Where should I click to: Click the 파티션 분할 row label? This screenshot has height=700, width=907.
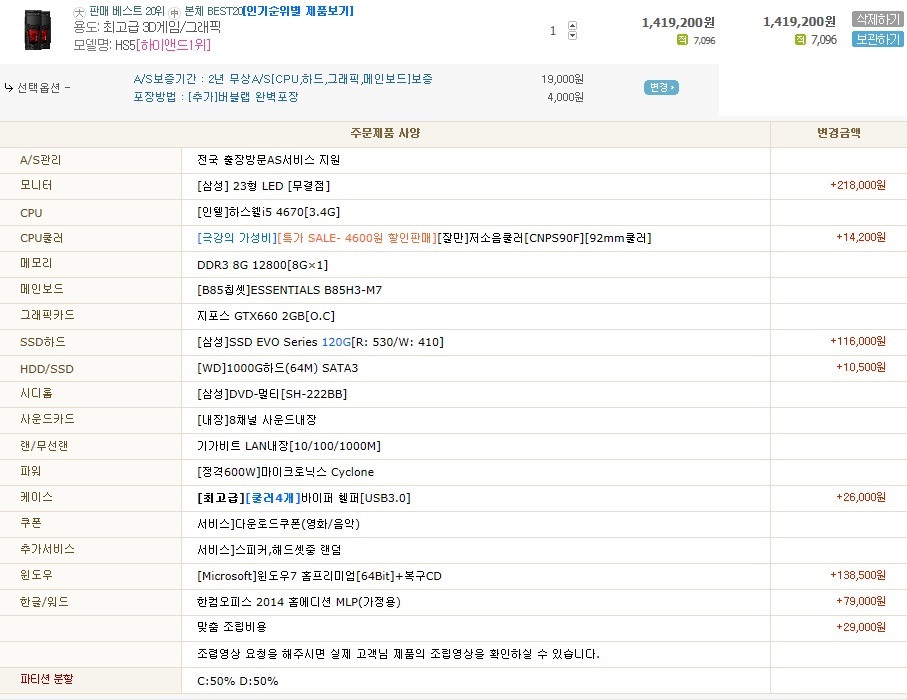(47, 679)
